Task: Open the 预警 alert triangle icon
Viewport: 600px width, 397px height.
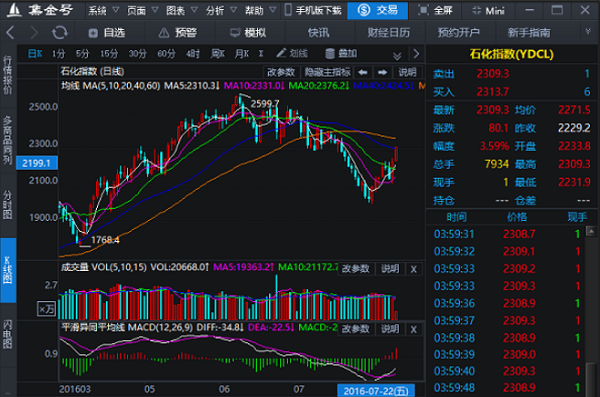Action: pyautogui.click(x=163, y=33)
